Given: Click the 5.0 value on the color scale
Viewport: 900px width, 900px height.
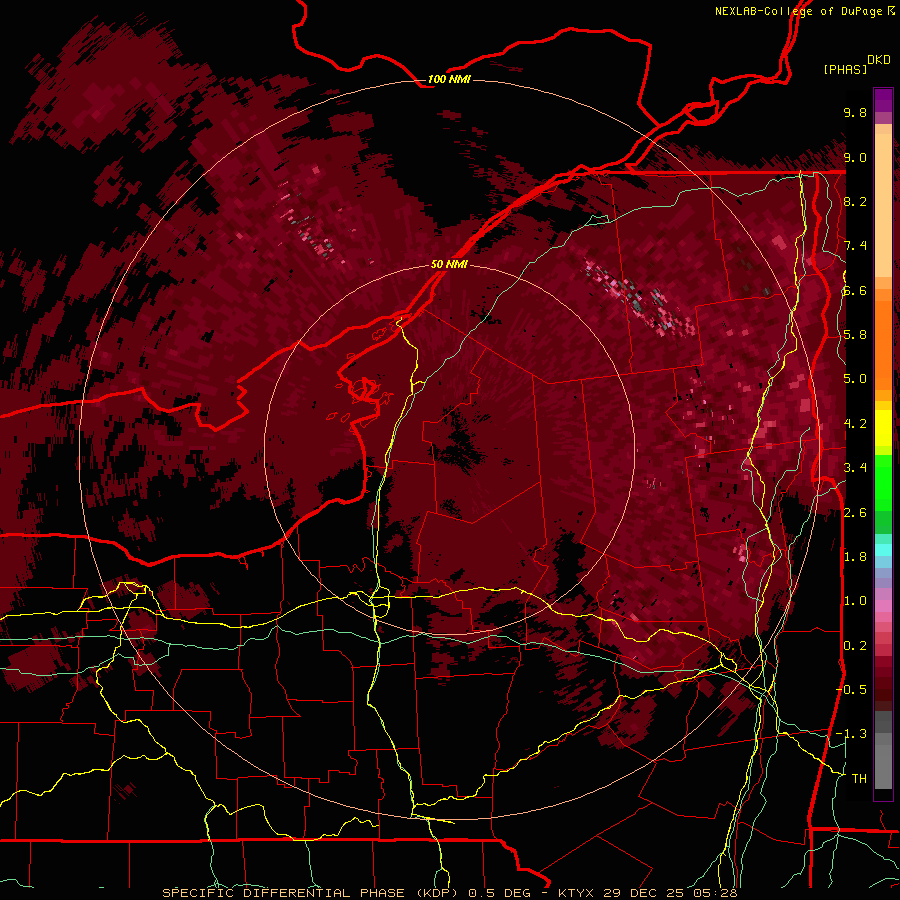Looking at the screenshot, I should coord(855,379).
